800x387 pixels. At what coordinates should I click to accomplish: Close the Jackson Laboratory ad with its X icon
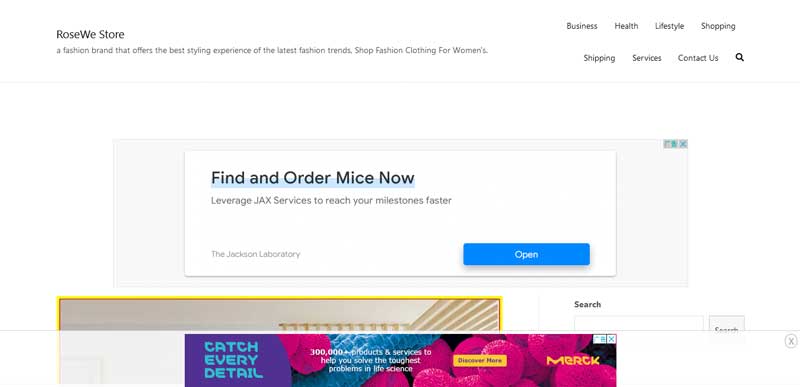click(x=683, y=144)
